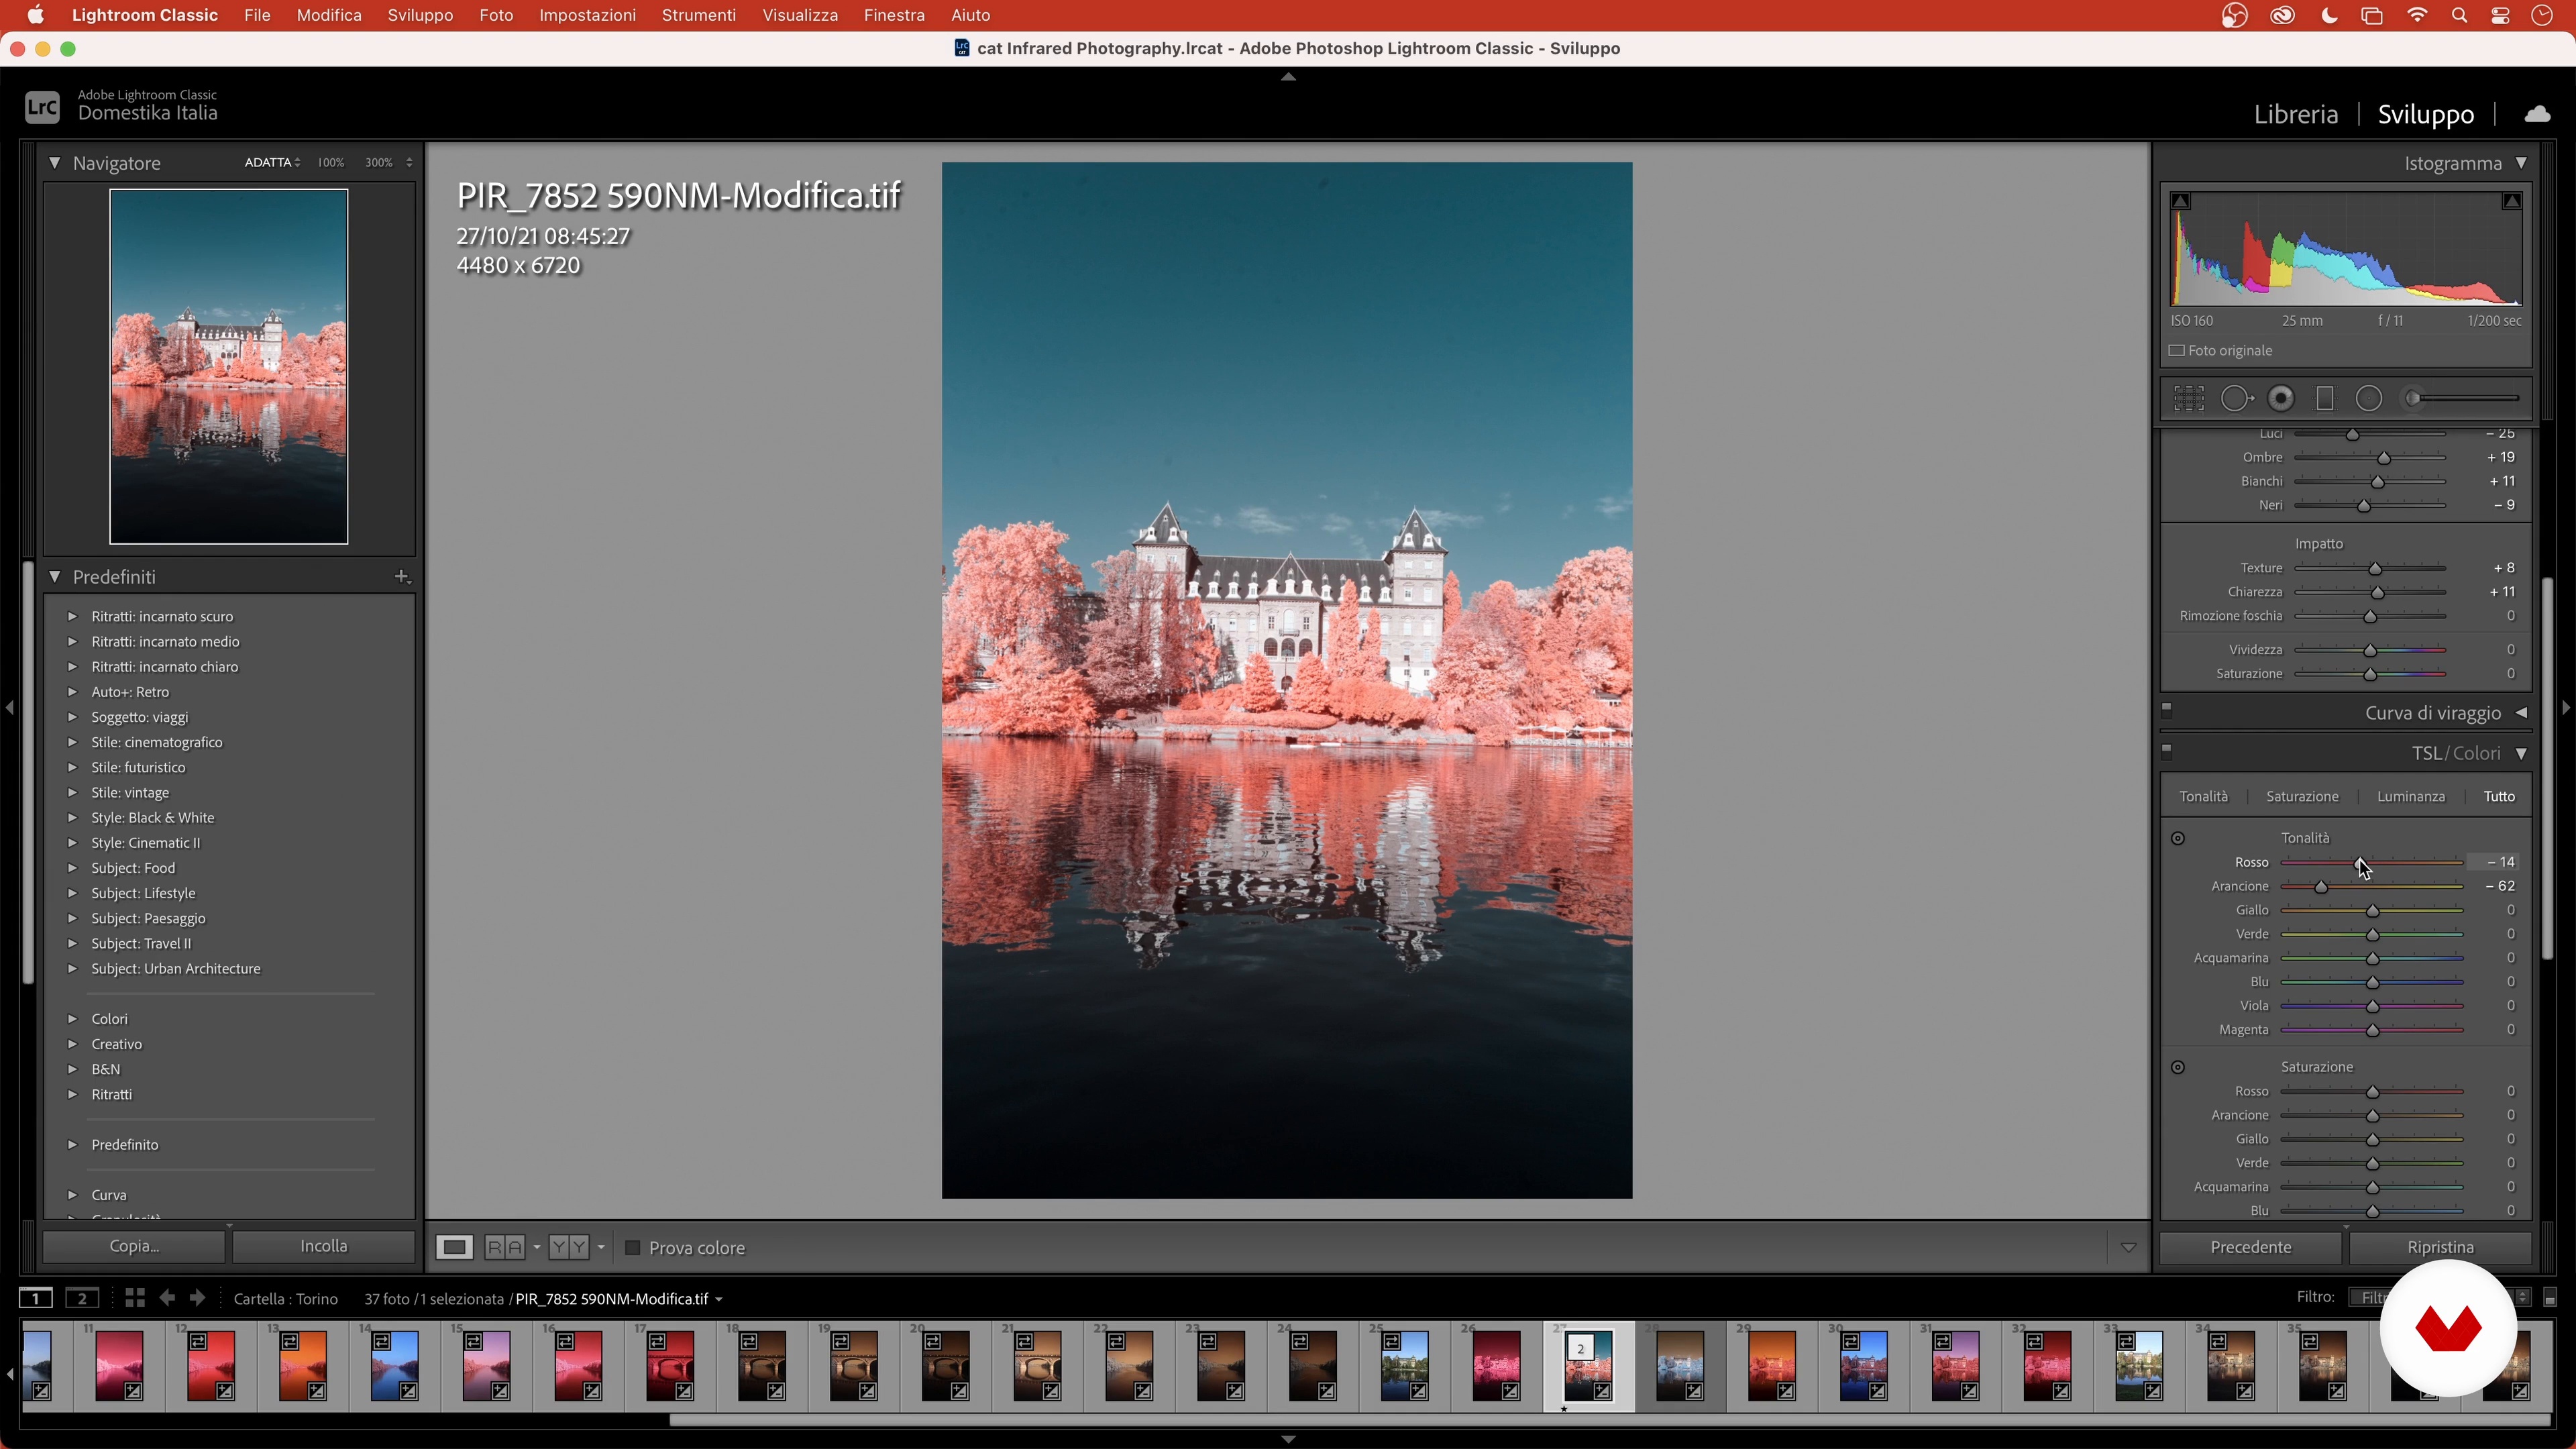
Task: Click the Before/After RA view button
Action: [x=505, y=1247]
